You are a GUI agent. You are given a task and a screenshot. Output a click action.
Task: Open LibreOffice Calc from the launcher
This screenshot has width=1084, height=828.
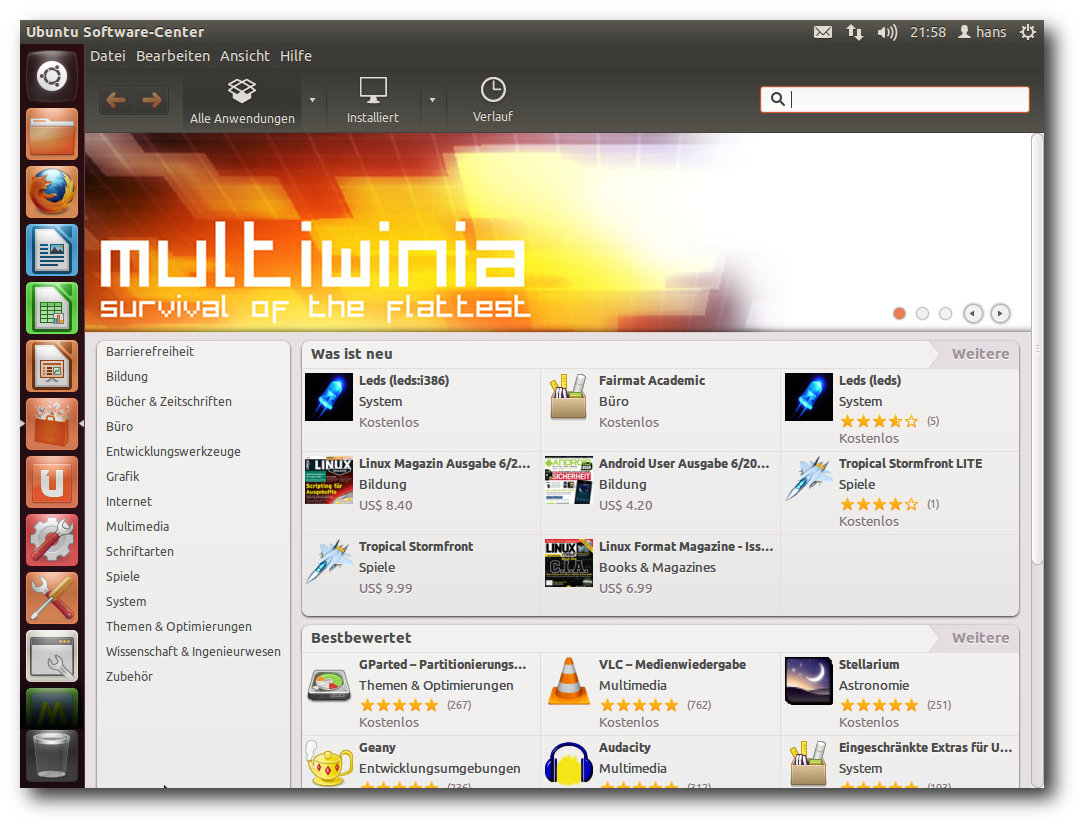(x=52, y=308)
